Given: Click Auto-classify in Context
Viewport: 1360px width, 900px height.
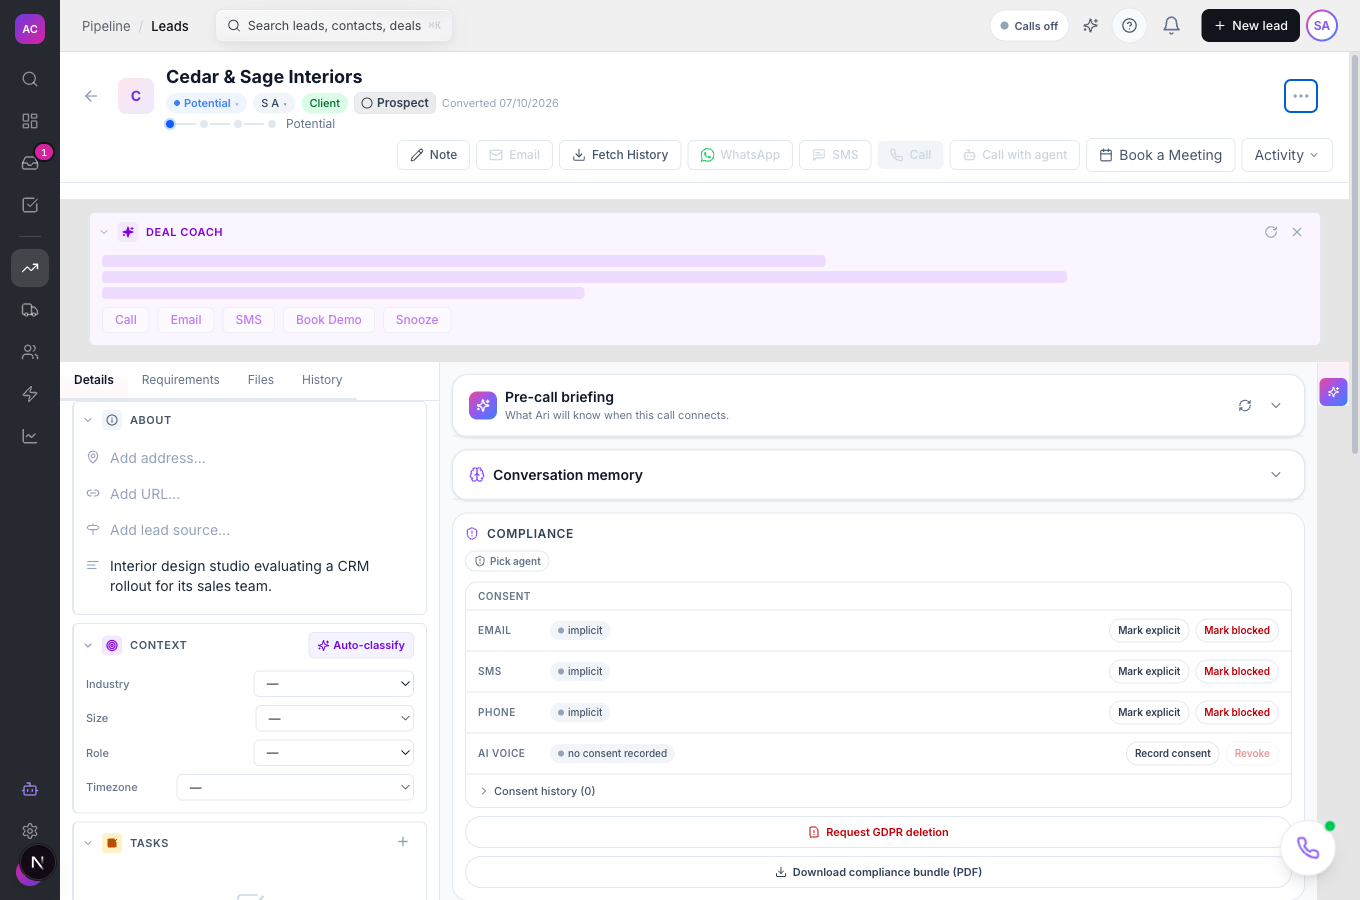Looking at the screenshot, I should click(361, 645).
